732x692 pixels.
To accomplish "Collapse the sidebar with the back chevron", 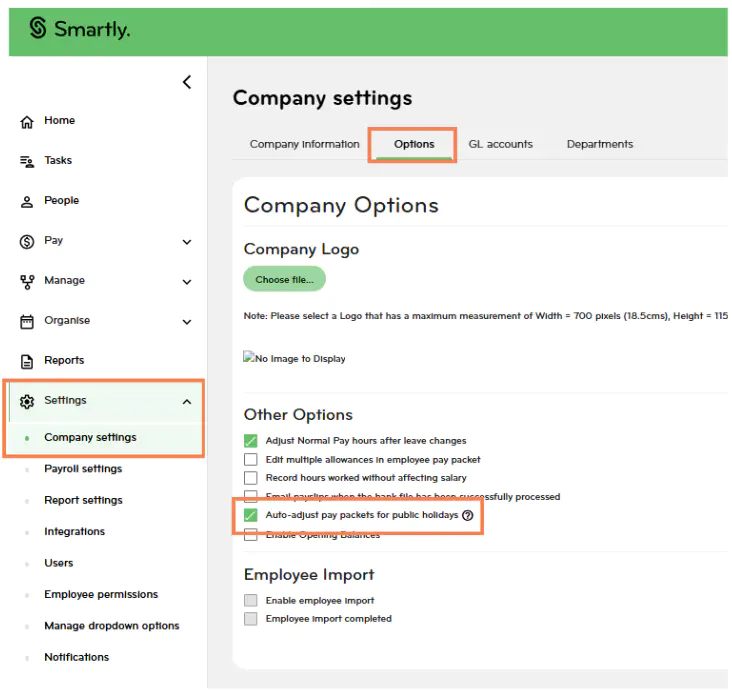I will (187, 82).
